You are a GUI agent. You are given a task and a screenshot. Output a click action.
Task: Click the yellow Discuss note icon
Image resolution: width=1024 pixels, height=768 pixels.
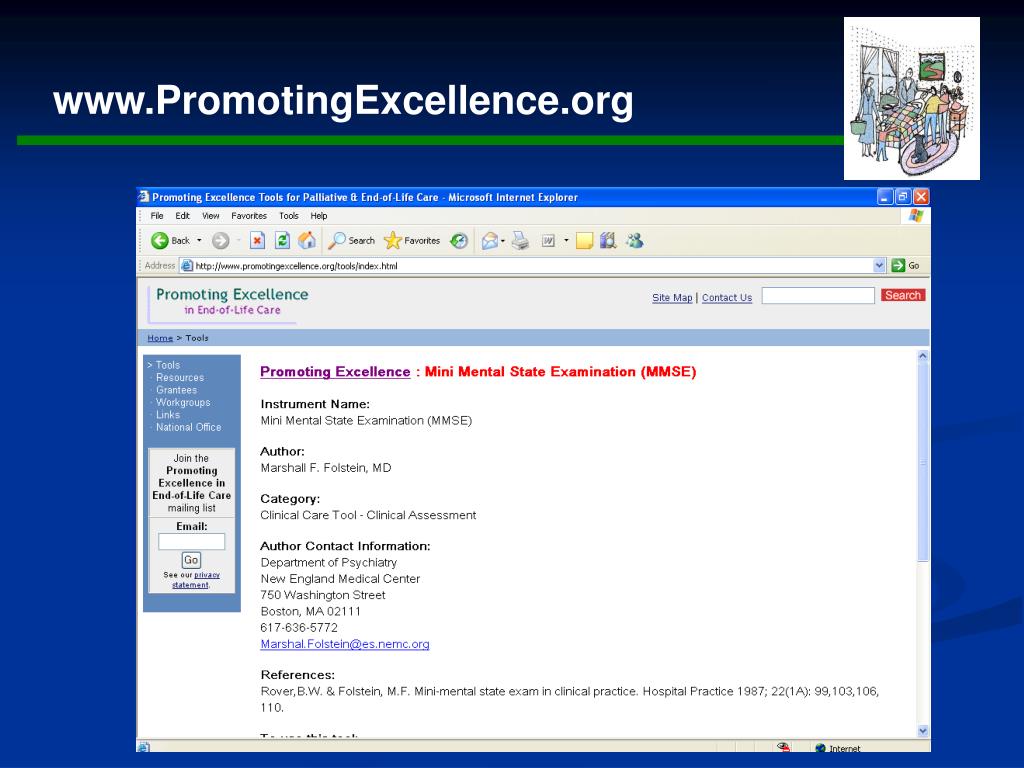(x=584, y=241)
